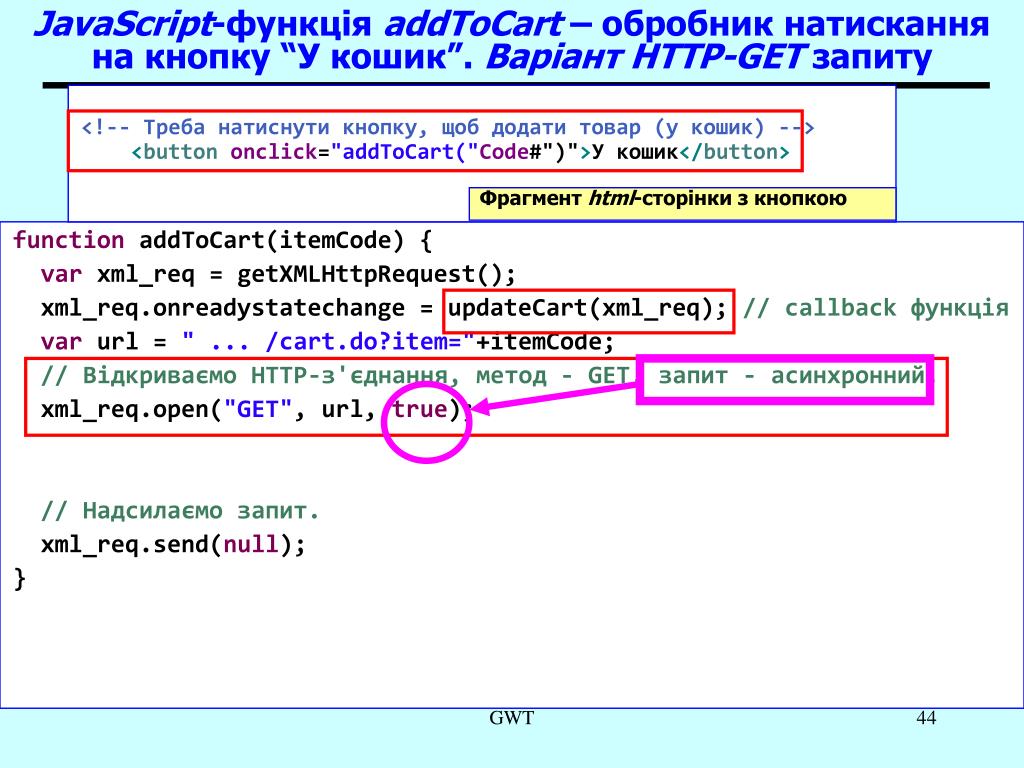Click '"GET"' string in xml_req.open
The height and width of the screenshot is (768, 1024).
(x=258, y=409)
